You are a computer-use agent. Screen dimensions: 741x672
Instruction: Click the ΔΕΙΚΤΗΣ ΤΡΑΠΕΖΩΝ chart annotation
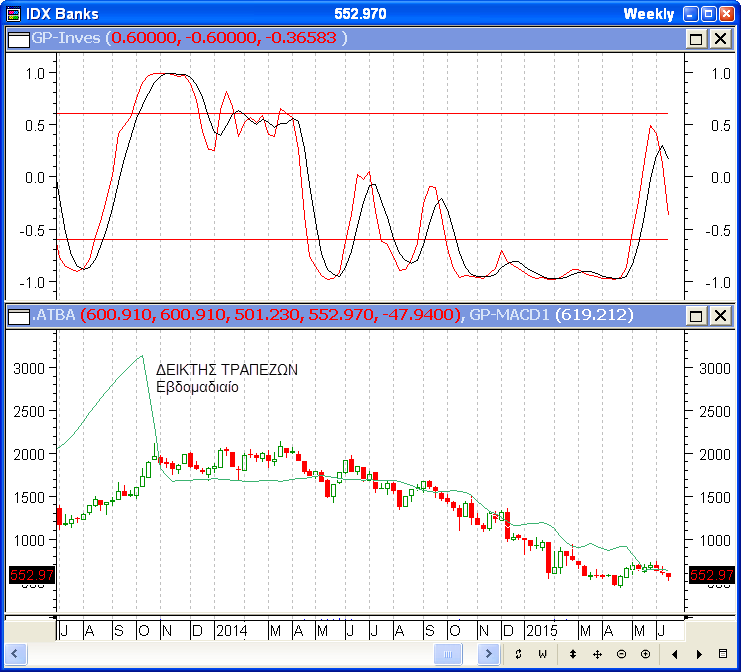227,370
